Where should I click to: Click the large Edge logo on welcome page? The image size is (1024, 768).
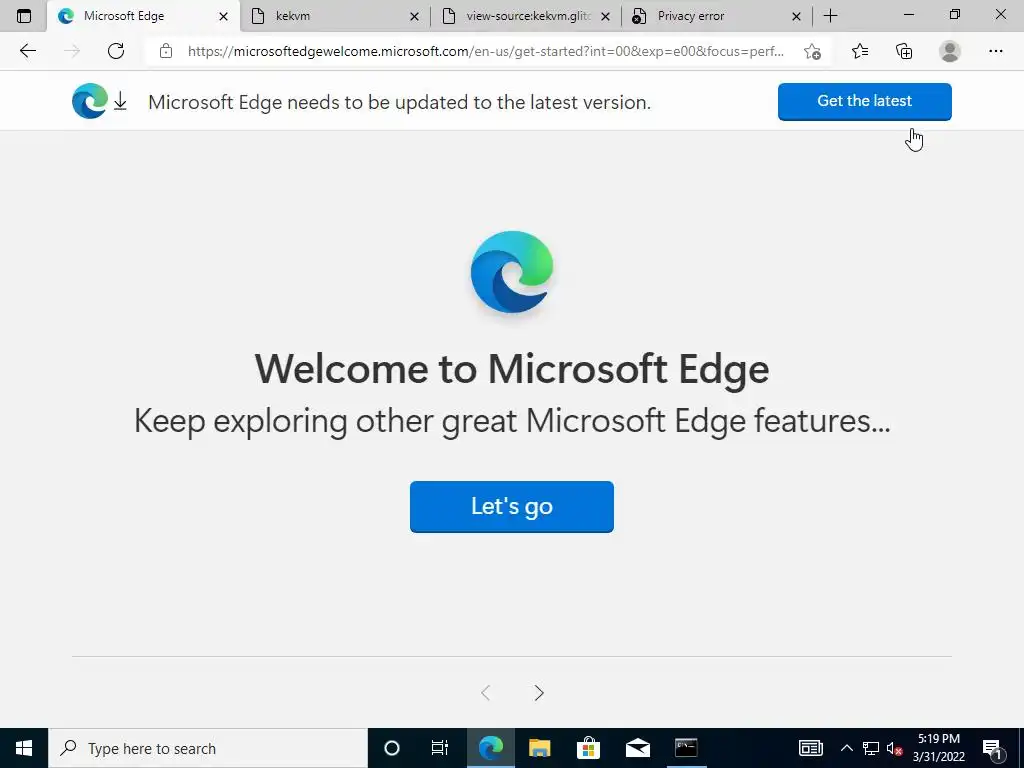point(512,272)
